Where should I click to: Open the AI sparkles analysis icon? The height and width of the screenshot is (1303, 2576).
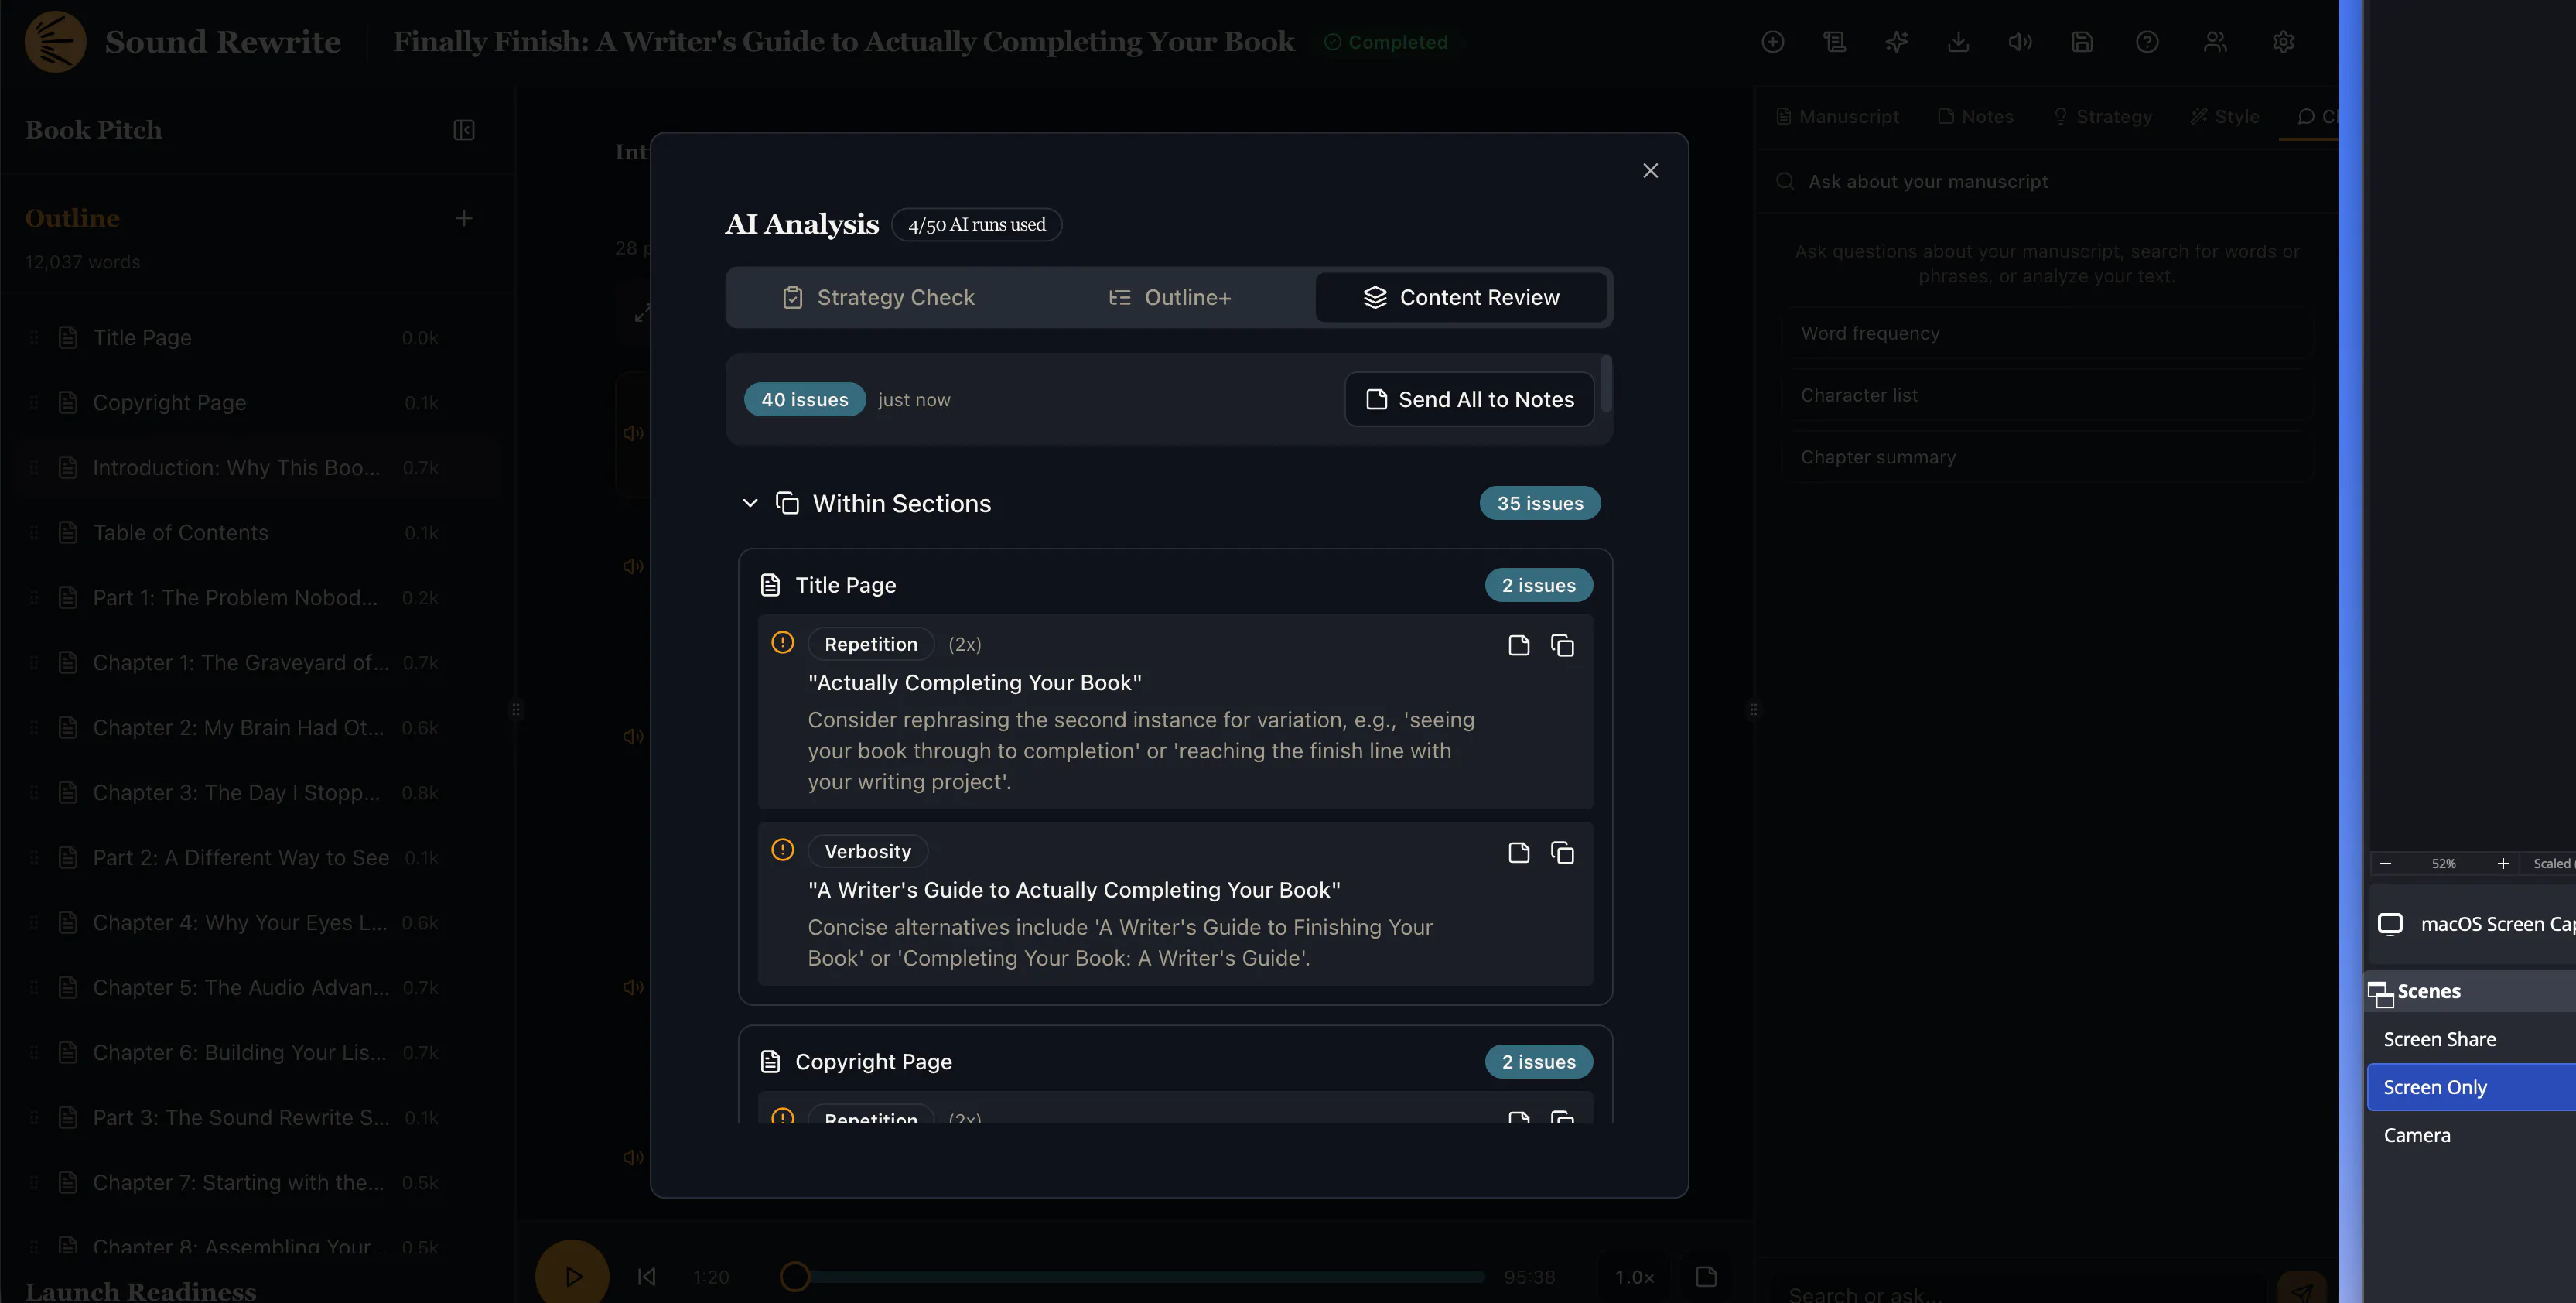click(x=1896, y=42)
